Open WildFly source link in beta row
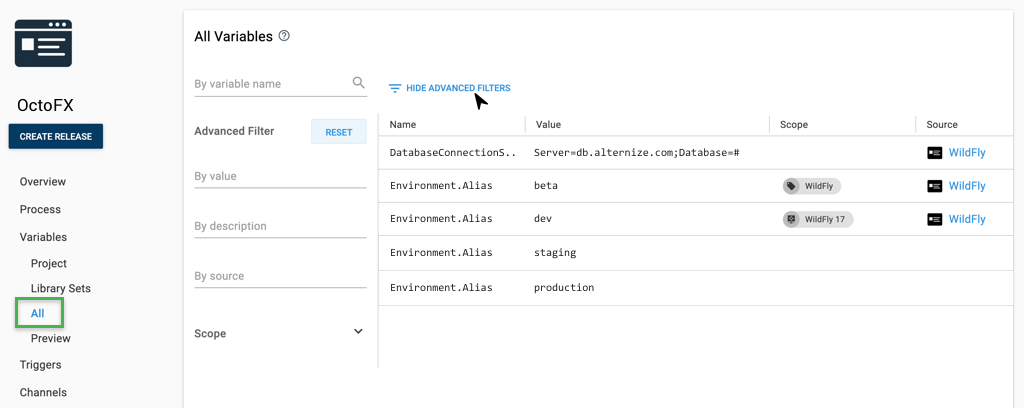The width and height of the screenshot is (1024, 408). [x=967, y=186]
